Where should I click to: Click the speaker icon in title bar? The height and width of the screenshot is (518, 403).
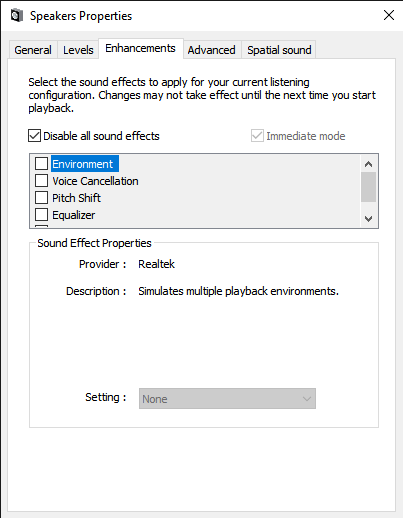[16, 16]
